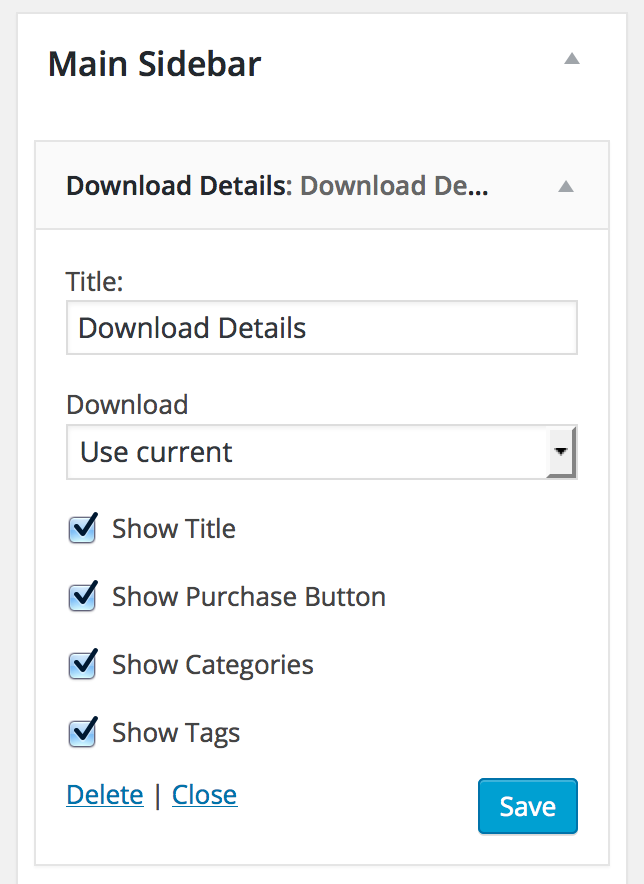The width and height of the screenshot is (644, 884).
Task: Disable the Show Categories checkbox
Action: pyautogui.click(x=82, y=665)
